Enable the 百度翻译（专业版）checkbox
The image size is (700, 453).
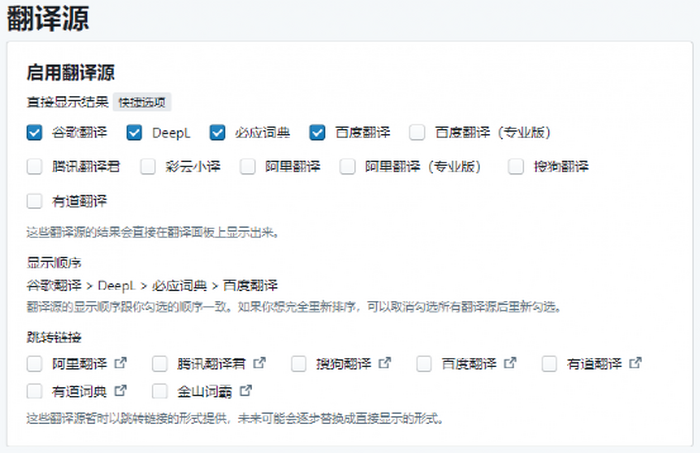pos(418,132)
